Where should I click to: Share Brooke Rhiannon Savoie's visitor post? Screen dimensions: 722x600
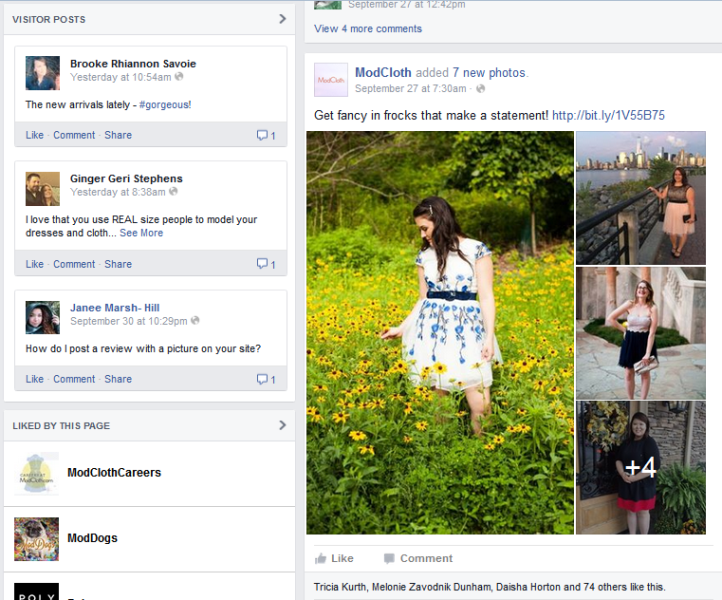(118, 135)
